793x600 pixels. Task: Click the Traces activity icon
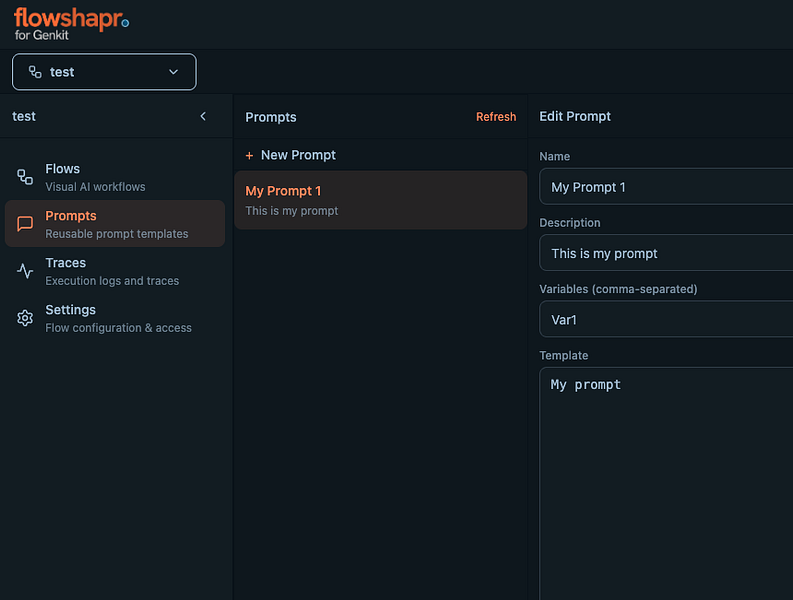(25, 271)
